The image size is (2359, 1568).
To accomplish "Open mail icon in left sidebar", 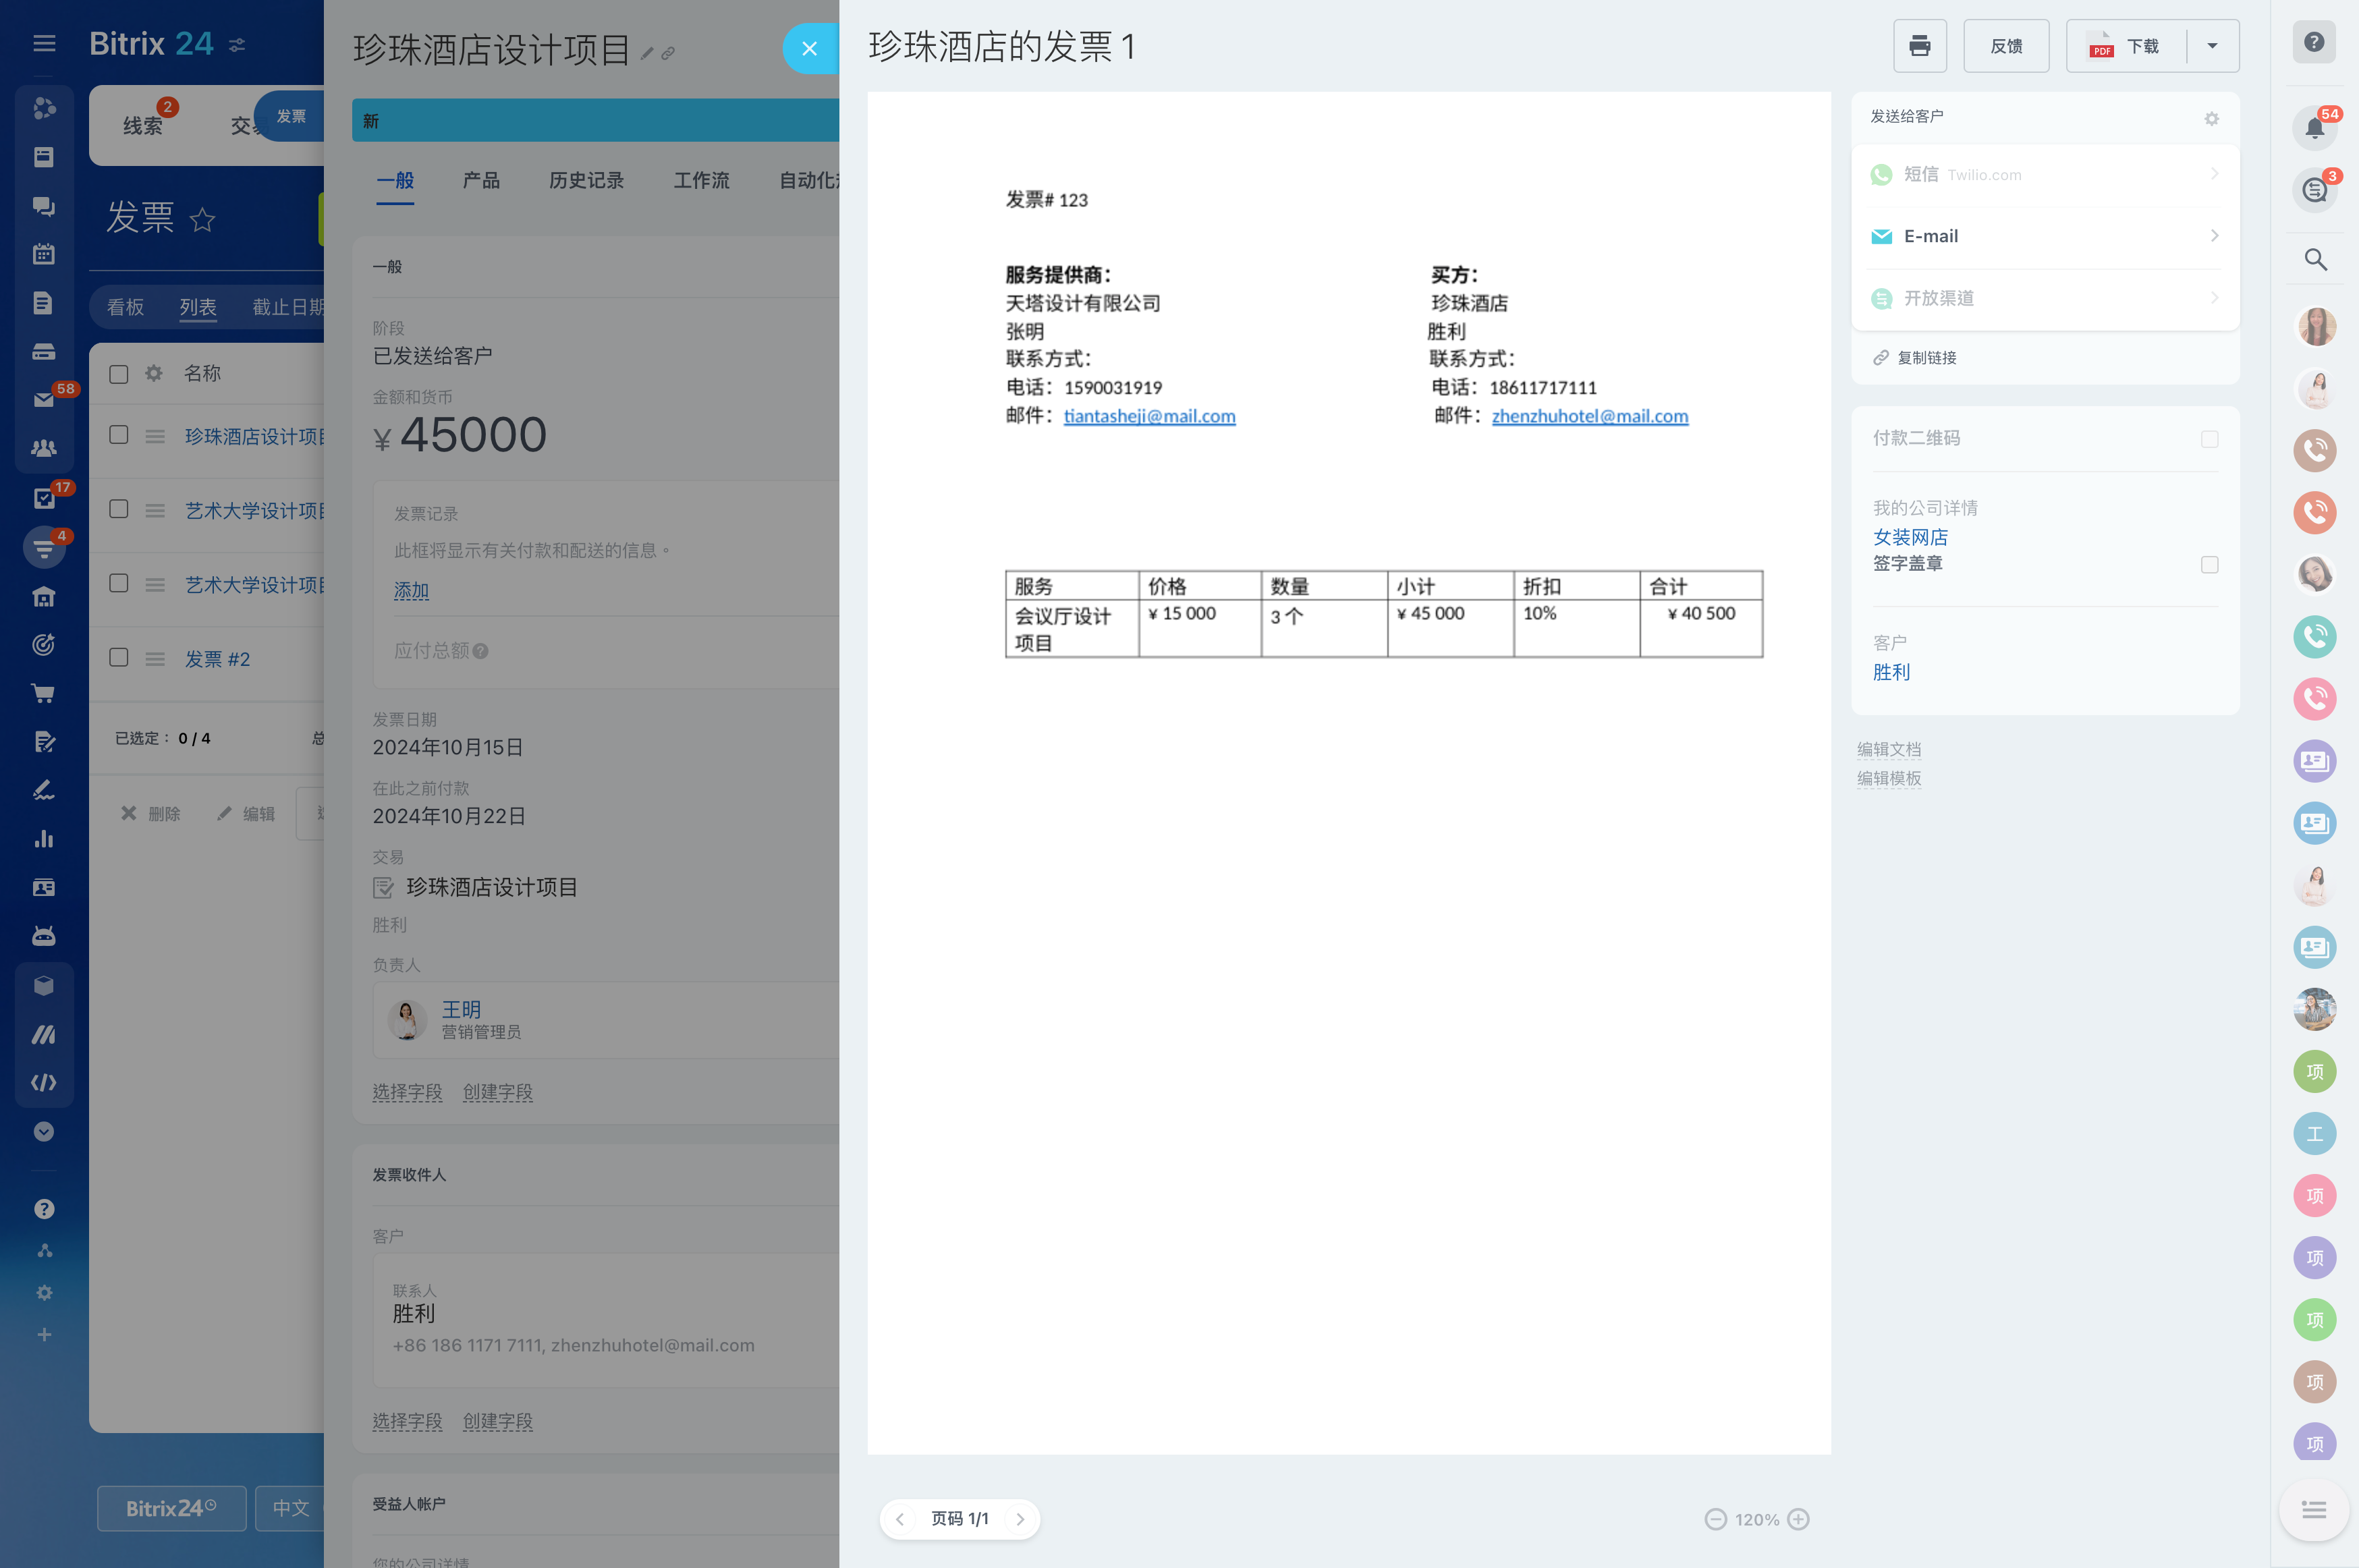I will (44, 400).
